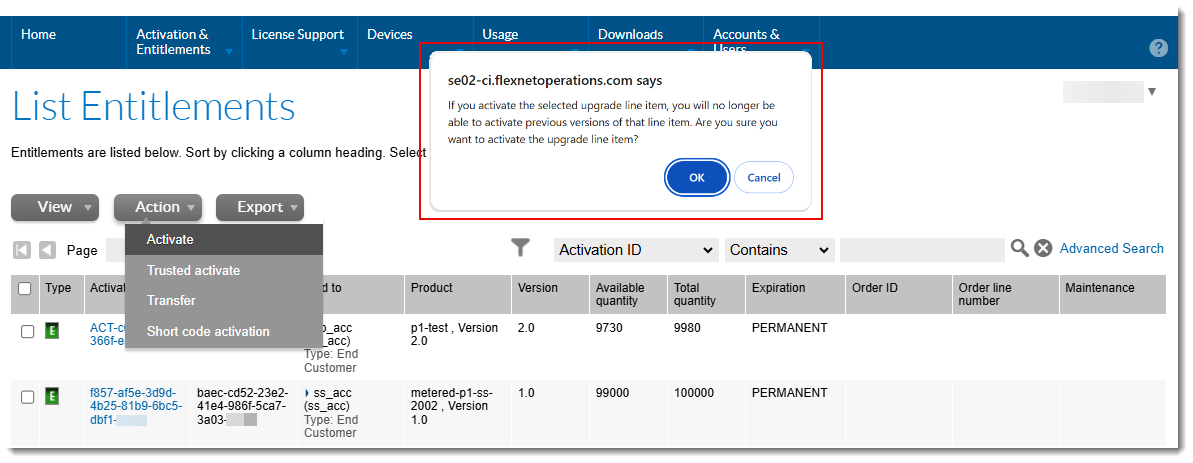The height and width of the screenshot is (463, 1193).
Task: Open the Advanced Search link
Action: pos(1111,248)
